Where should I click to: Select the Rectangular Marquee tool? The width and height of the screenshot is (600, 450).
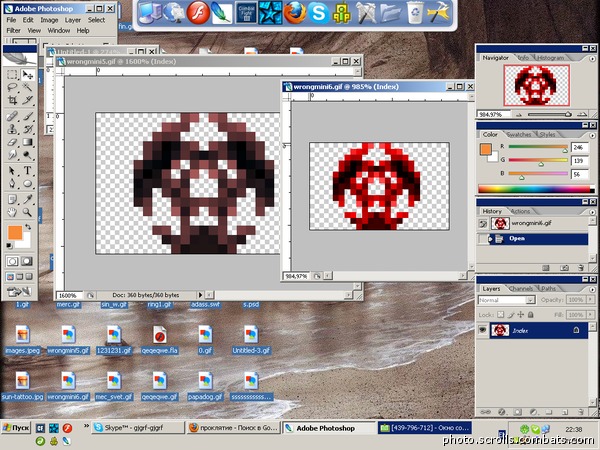point(12,75)
